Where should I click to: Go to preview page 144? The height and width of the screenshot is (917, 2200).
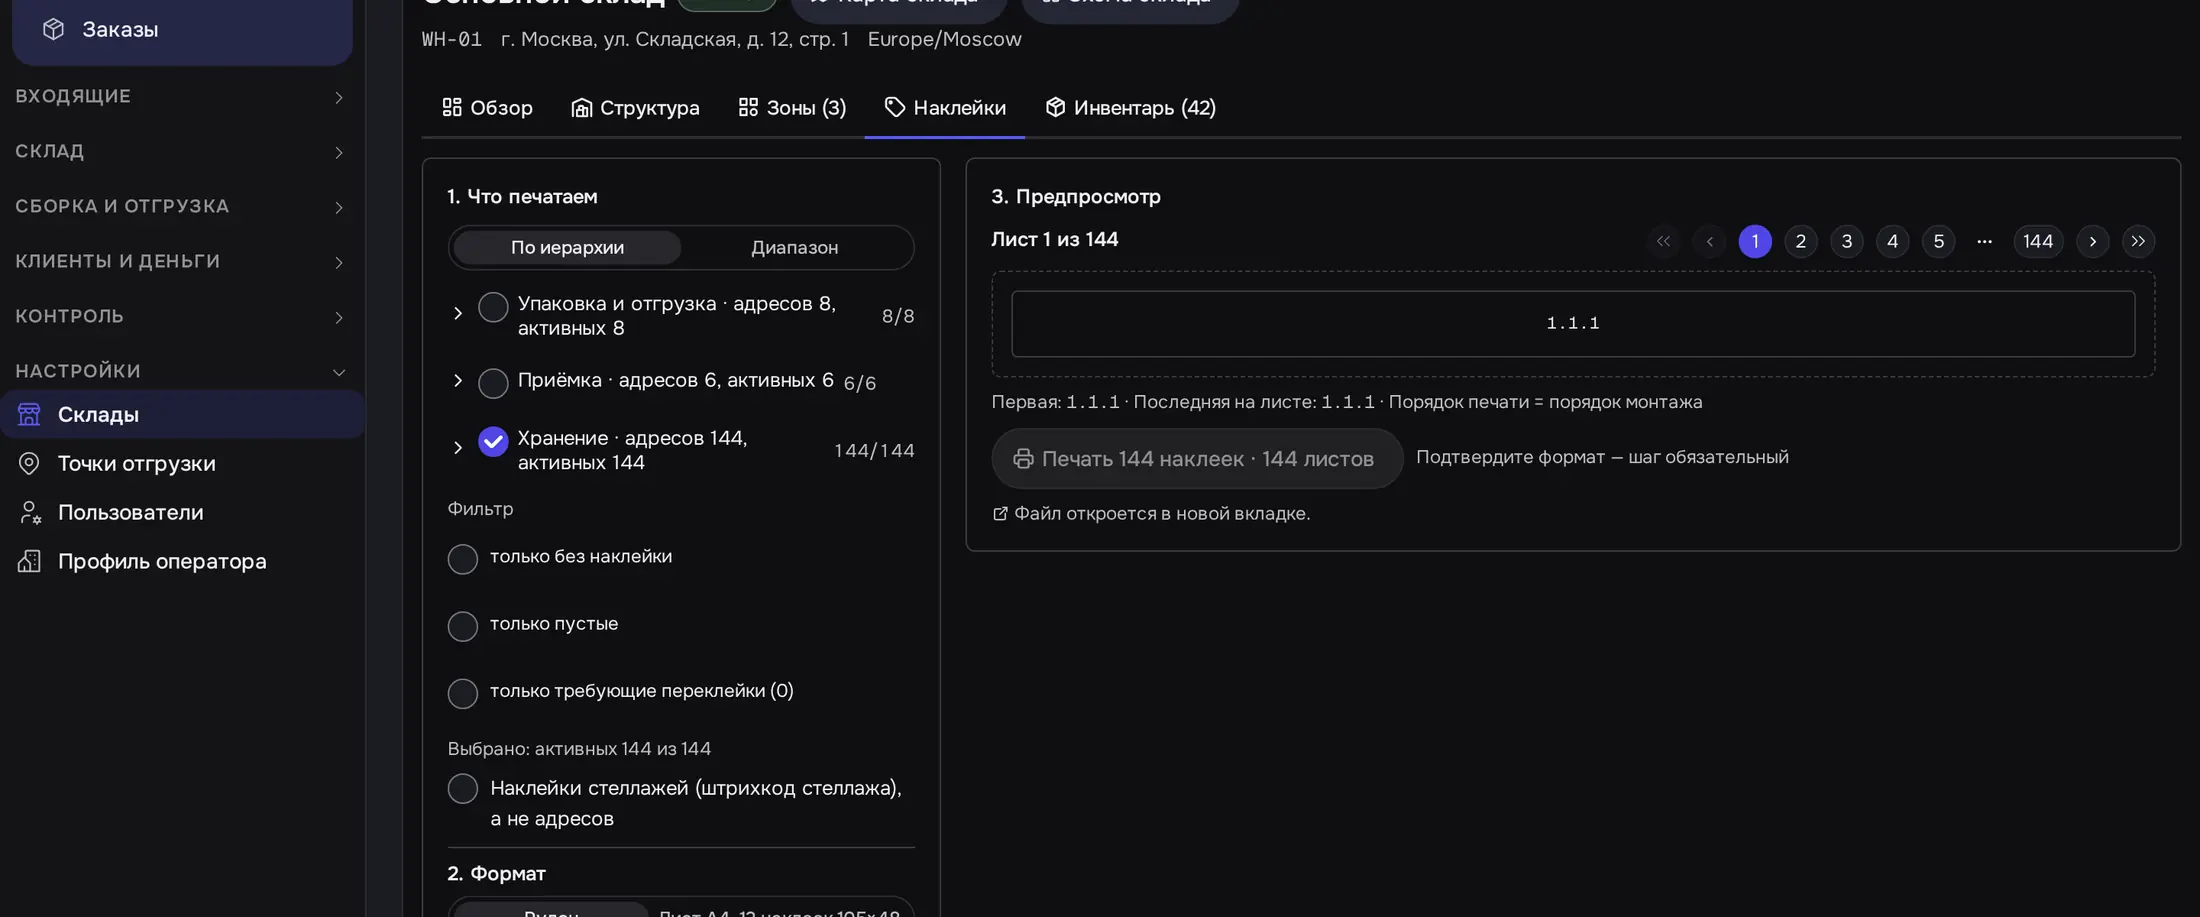tap(2038, 241)
